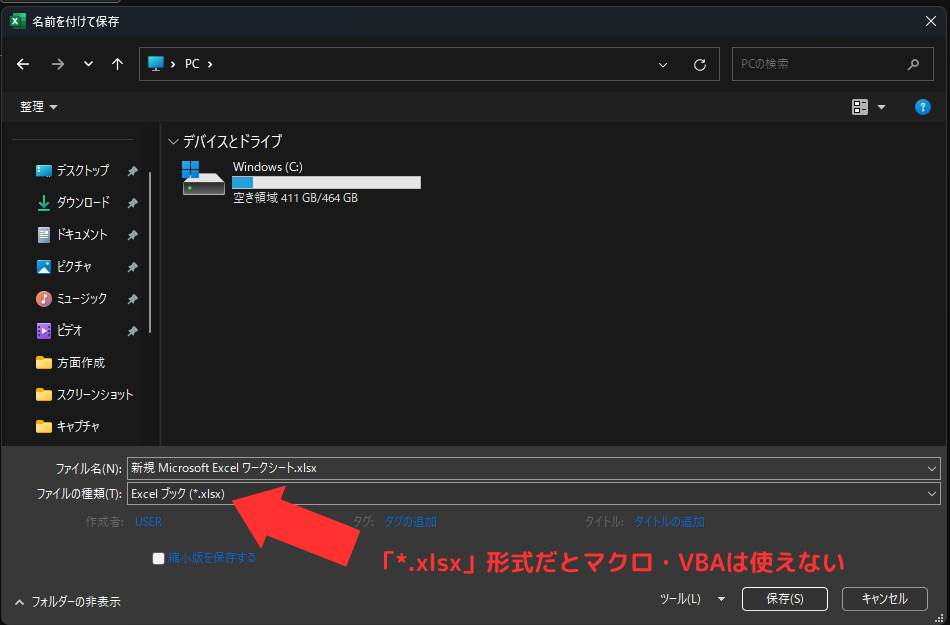
Task: Open the recent locations chevron
Action: click(88, 64)
